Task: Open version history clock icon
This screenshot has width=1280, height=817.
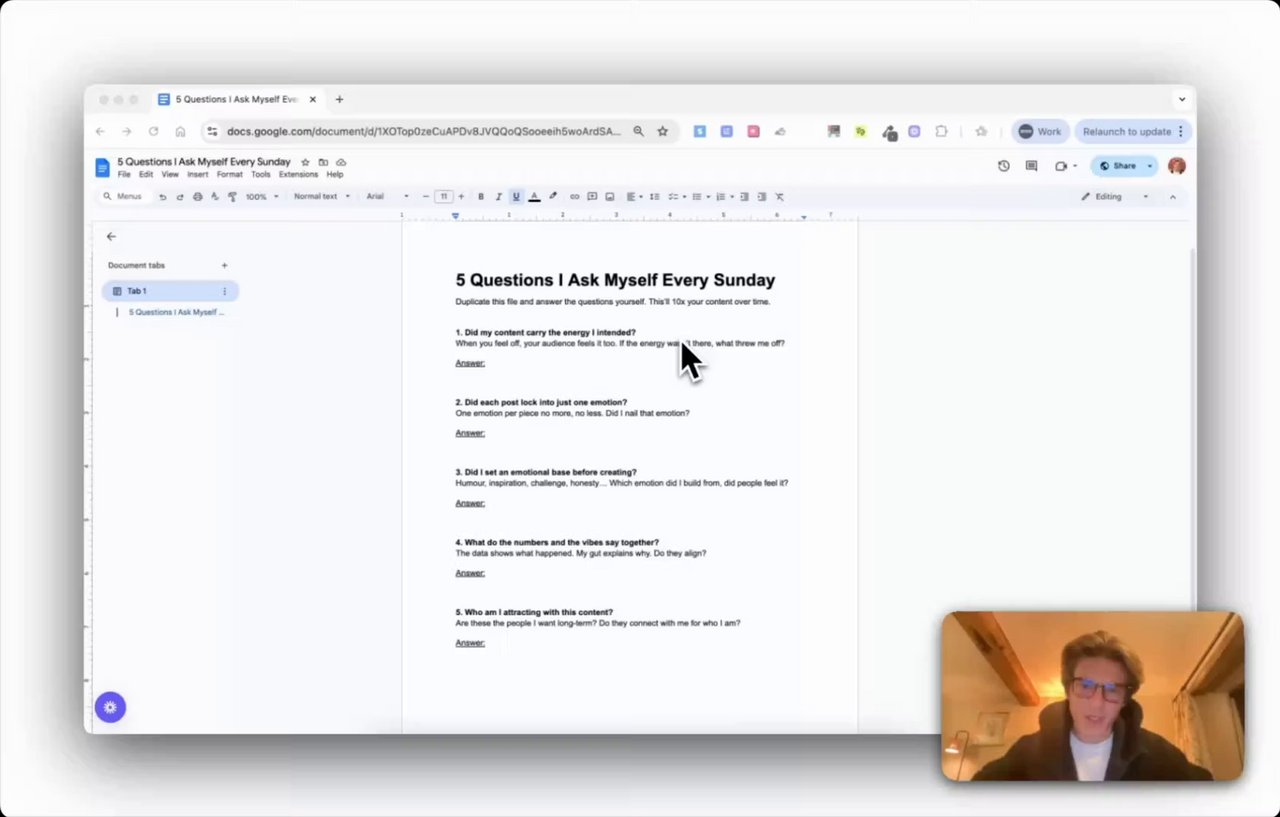Action: 1004,166
